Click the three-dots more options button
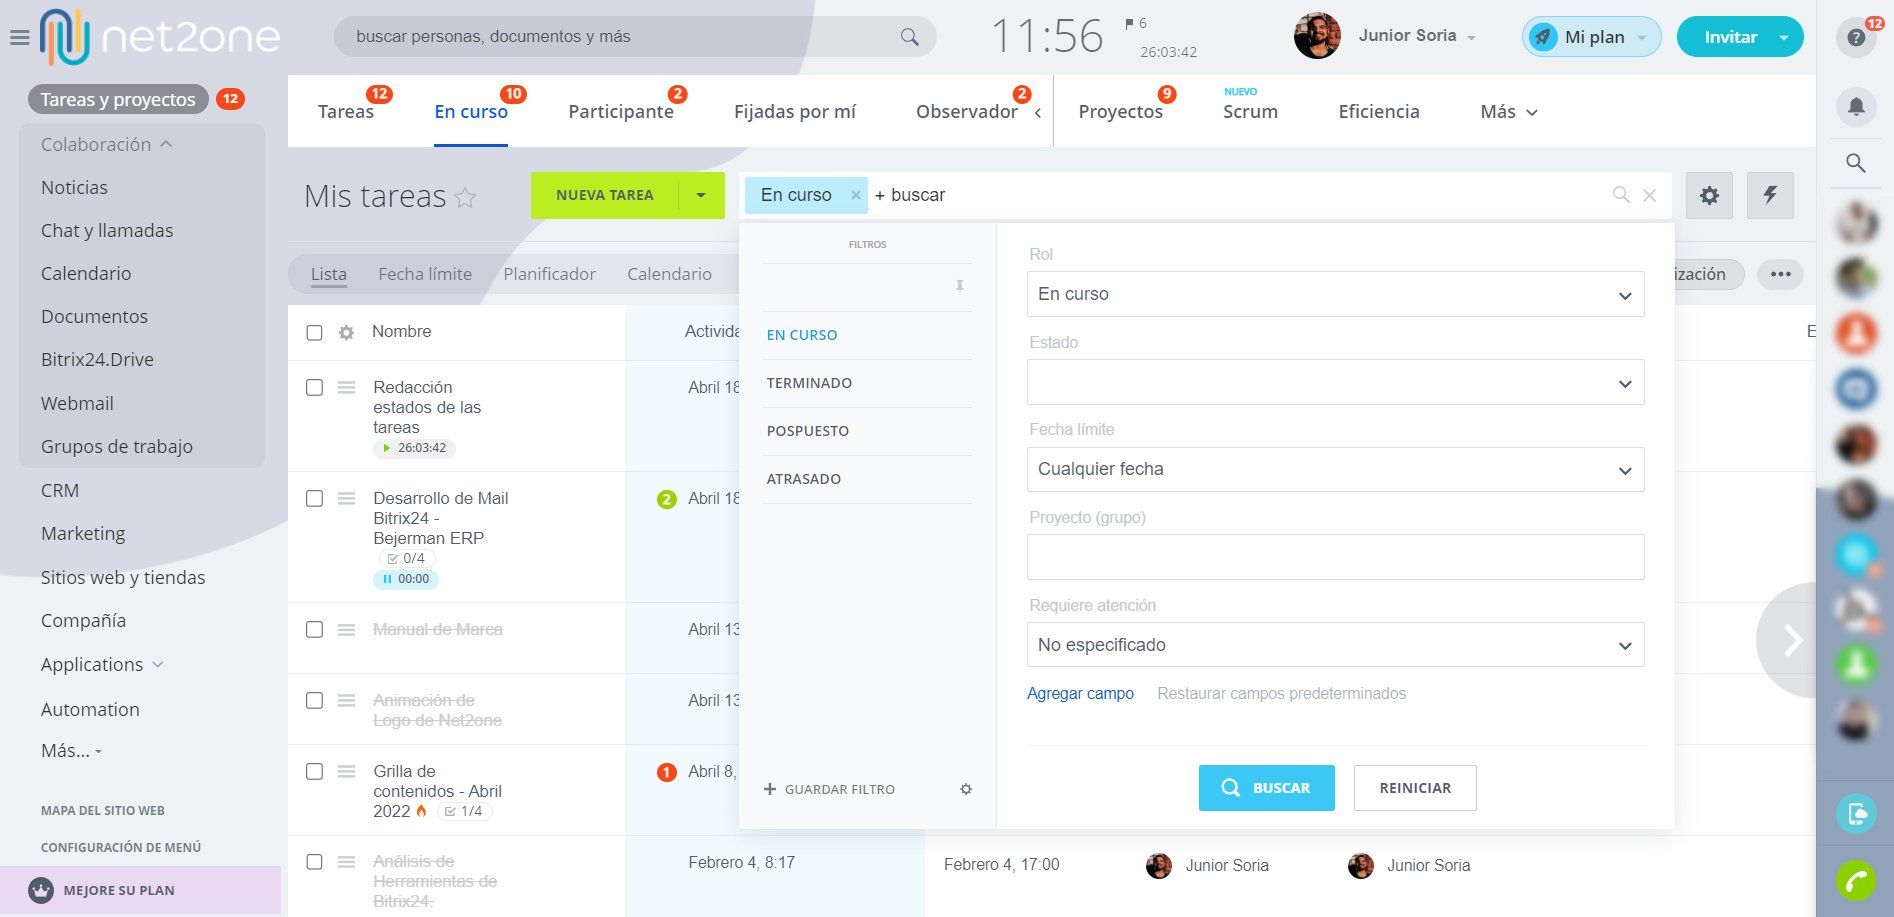 pos(1780,274)
